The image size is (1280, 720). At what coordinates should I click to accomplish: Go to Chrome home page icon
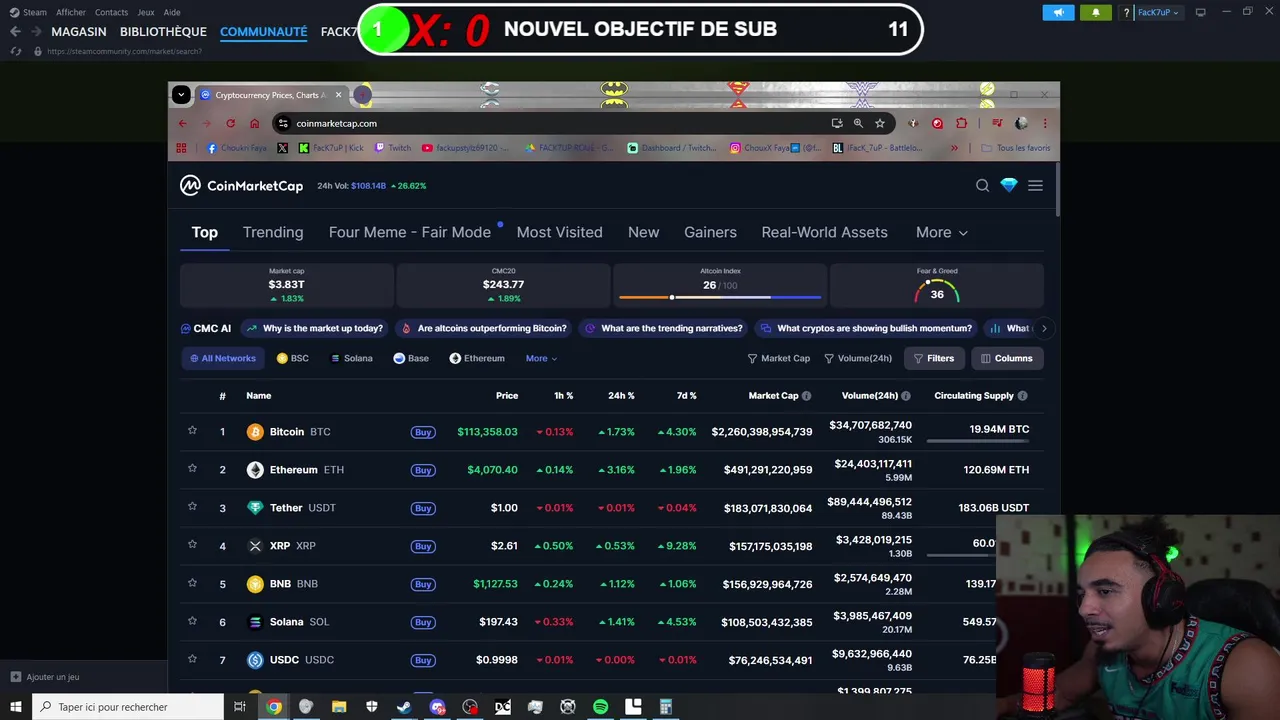[x=254, y=123]
